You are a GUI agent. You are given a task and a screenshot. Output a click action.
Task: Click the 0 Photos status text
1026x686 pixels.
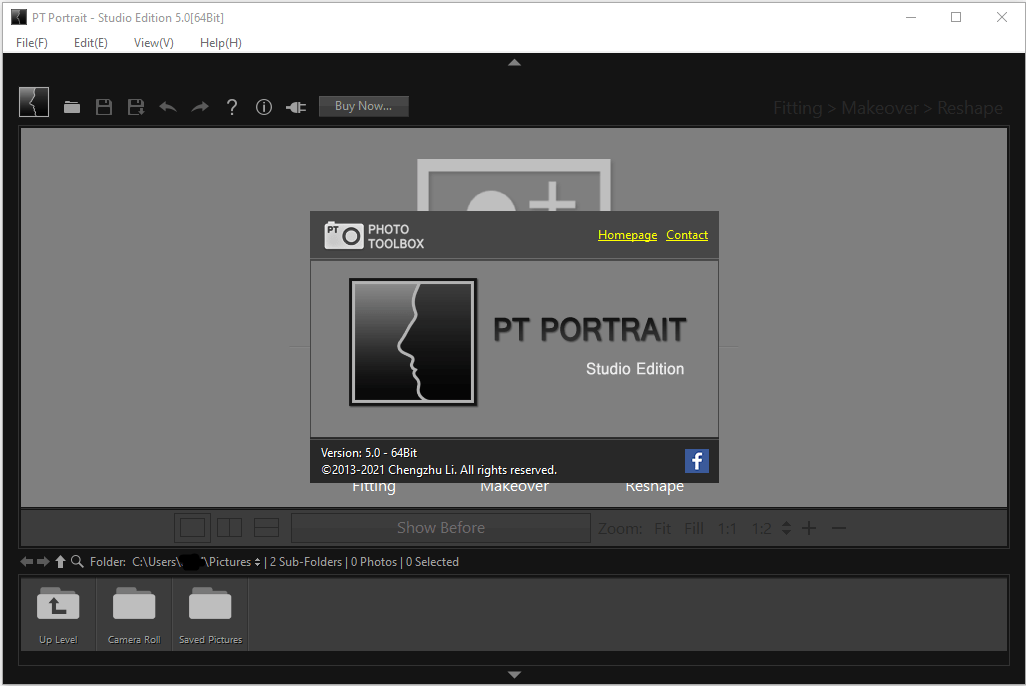(x=374, y=562)
